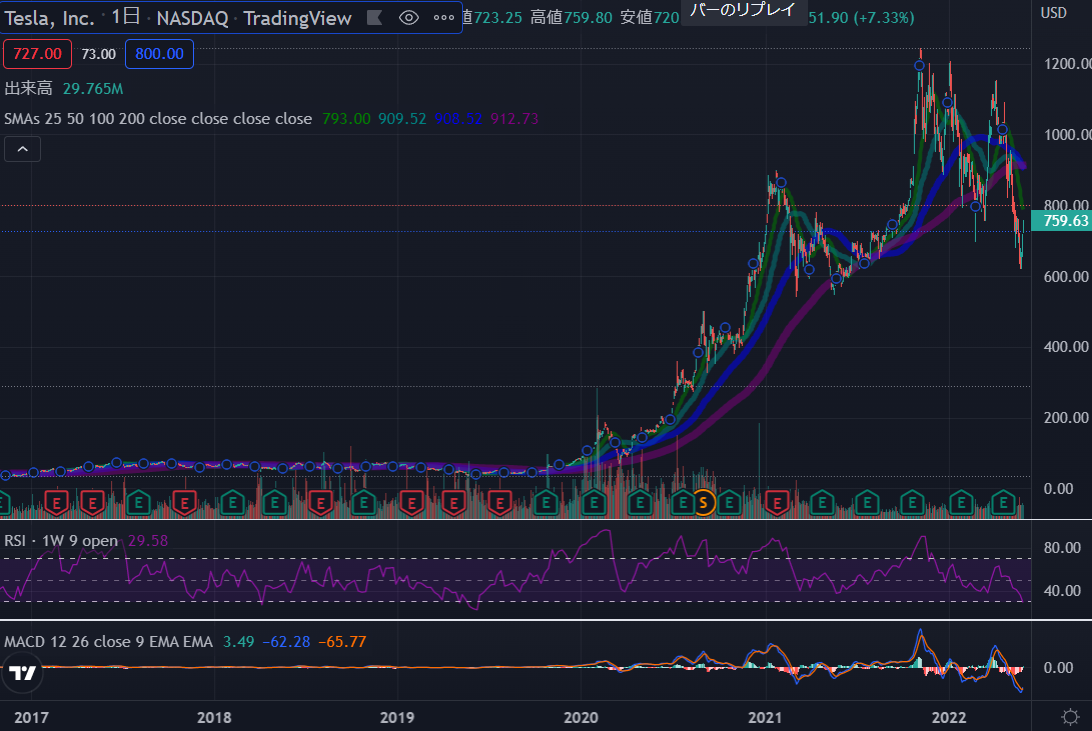1092x731 pixels.
Task: Click the 200.00 price axis label
Action: (1066, 418)
